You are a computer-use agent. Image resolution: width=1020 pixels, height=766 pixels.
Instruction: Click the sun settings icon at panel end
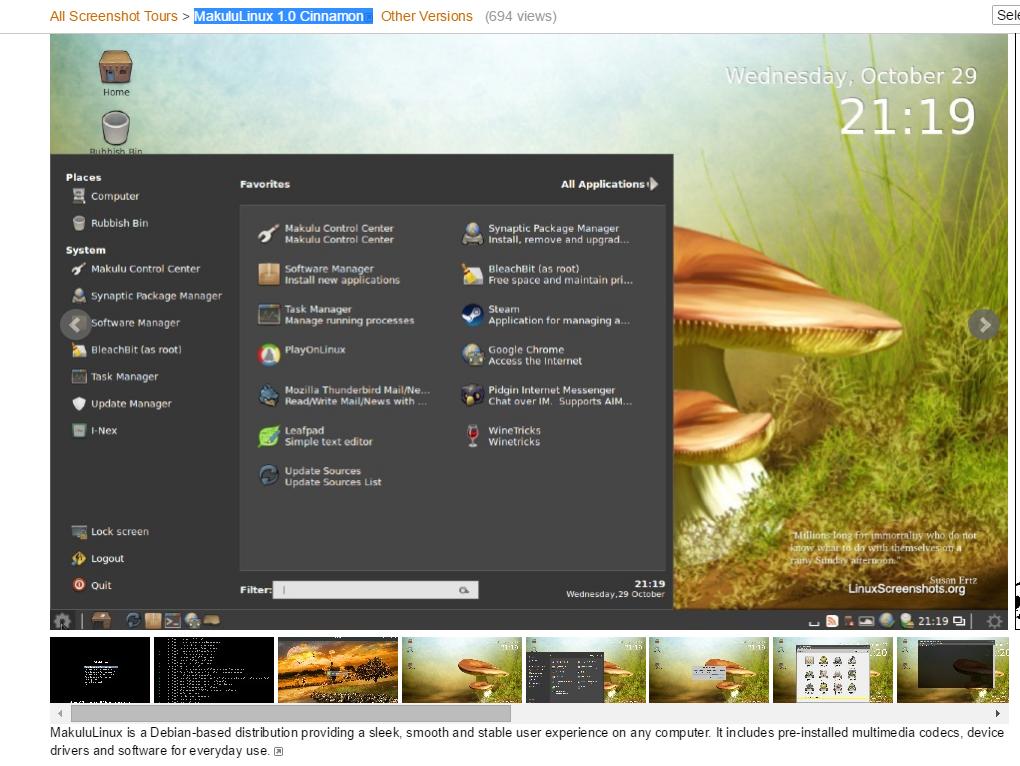994,621
